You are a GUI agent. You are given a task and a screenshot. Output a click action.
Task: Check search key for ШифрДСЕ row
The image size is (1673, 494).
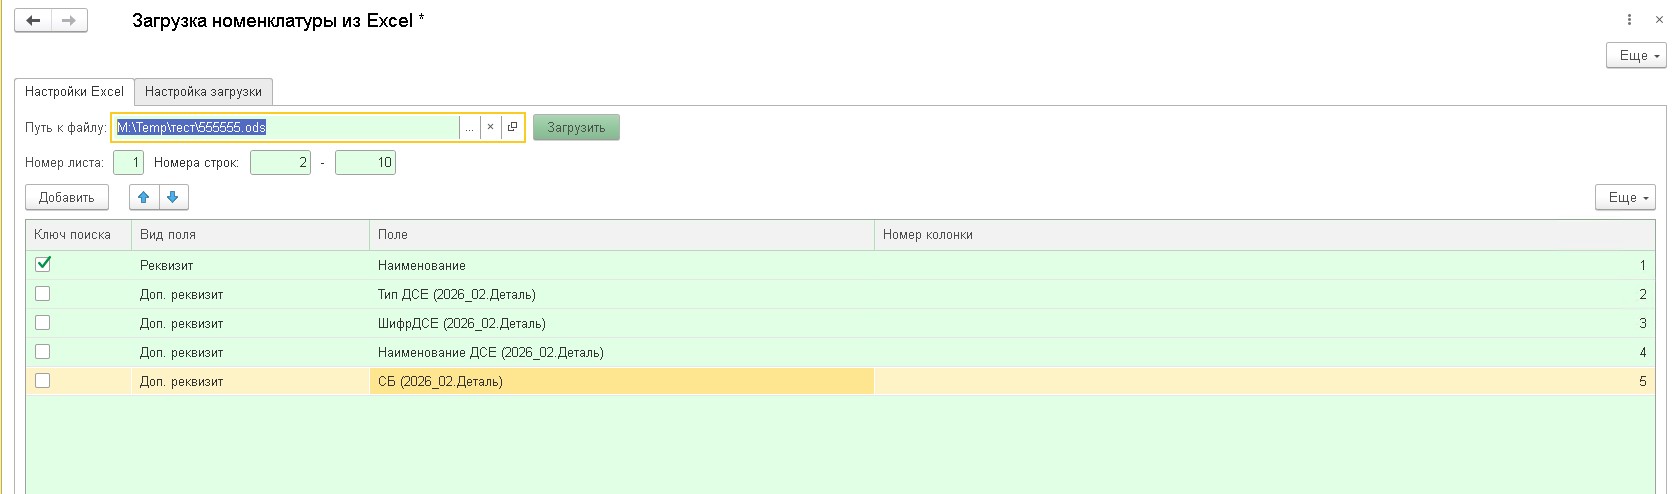coord(42,323)
